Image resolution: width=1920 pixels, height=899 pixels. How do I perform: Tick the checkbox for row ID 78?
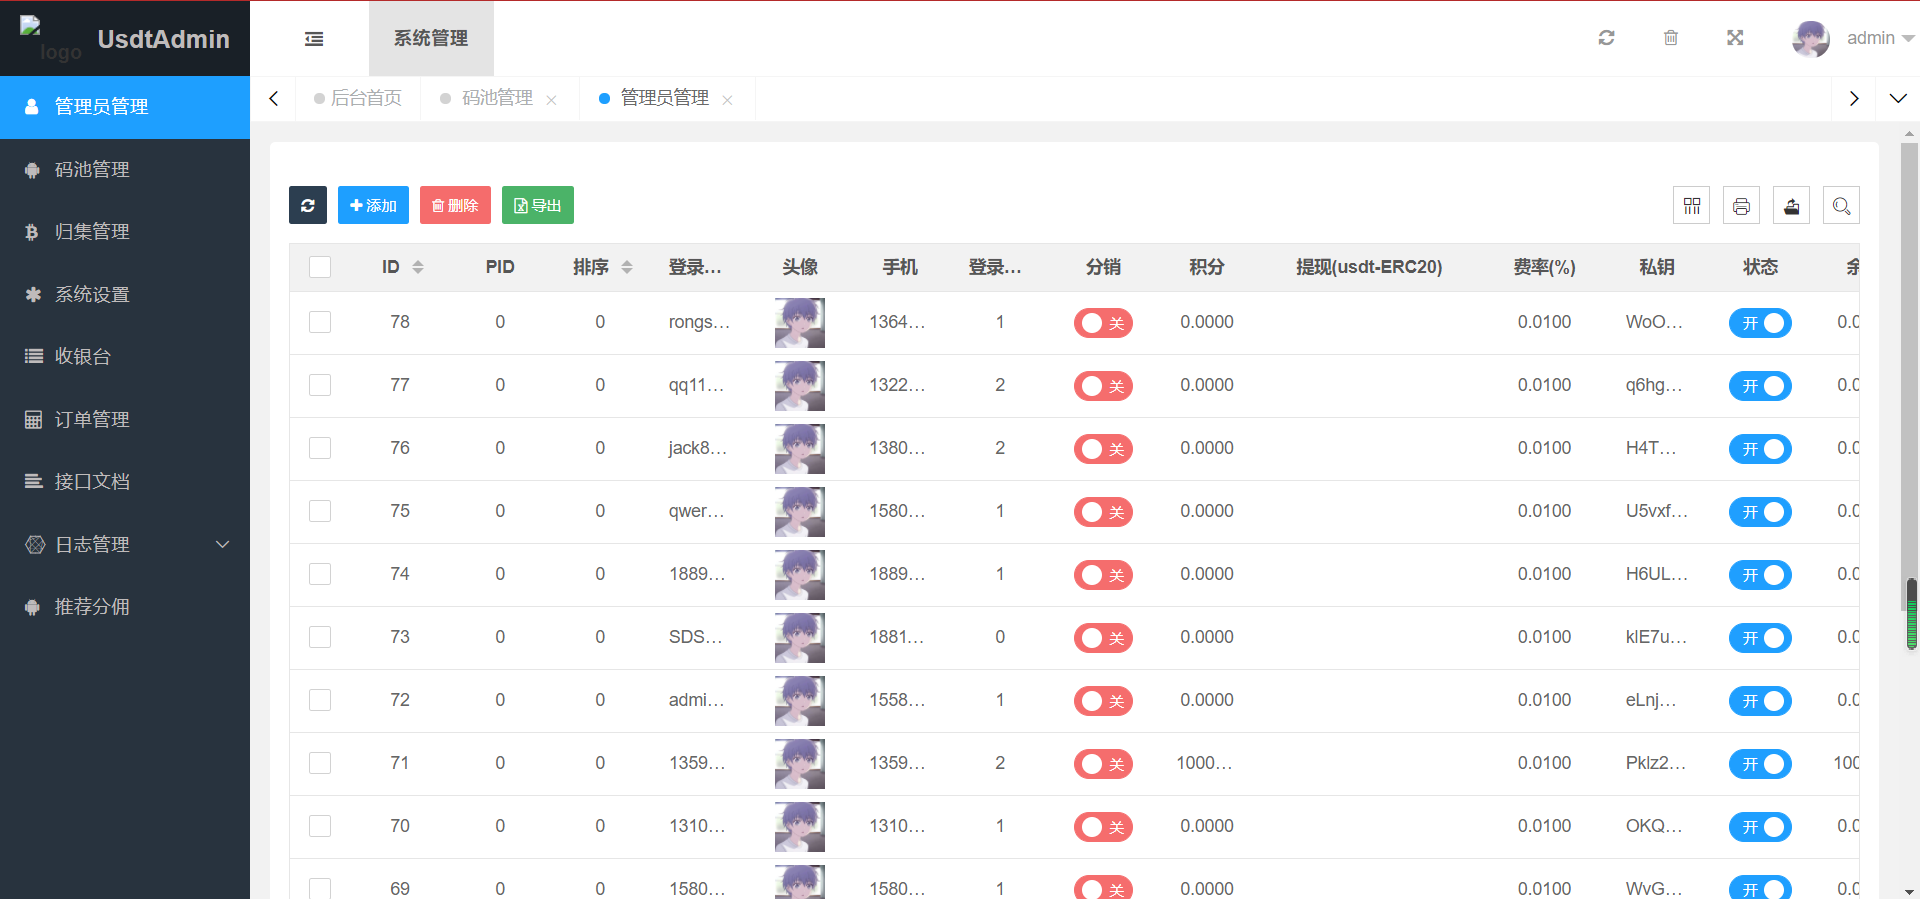320,322
